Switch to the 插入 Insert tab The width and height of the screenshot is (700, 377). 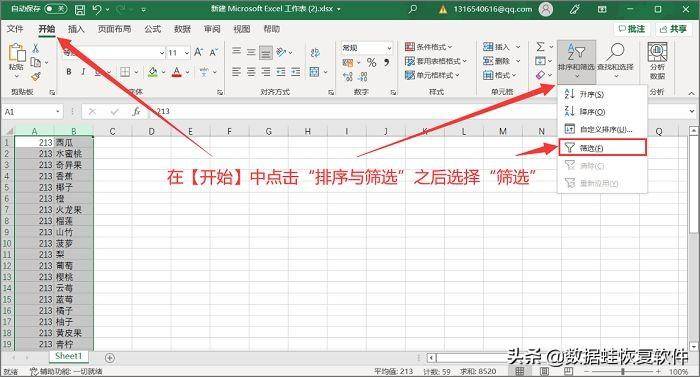tap(76, 29)
